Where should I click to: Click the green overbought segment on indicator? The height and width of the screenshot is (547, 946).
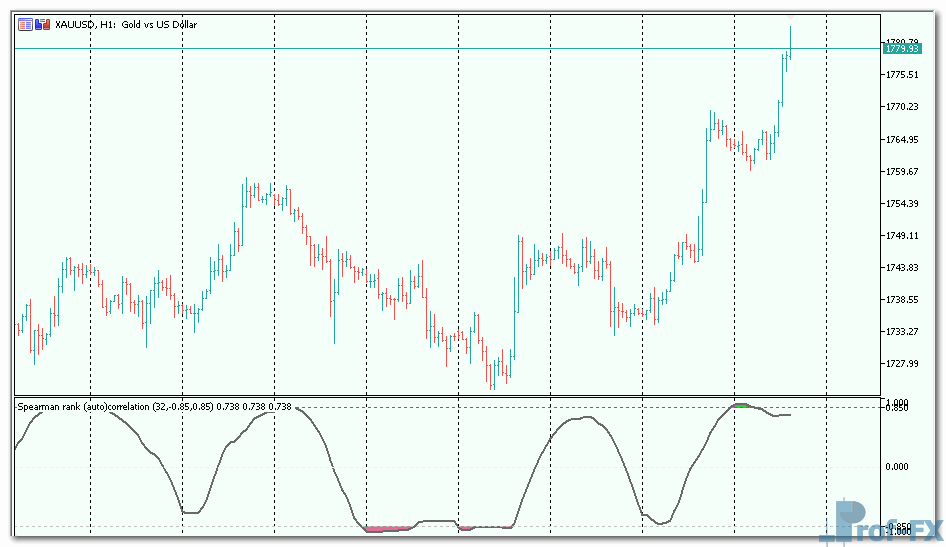742,405
